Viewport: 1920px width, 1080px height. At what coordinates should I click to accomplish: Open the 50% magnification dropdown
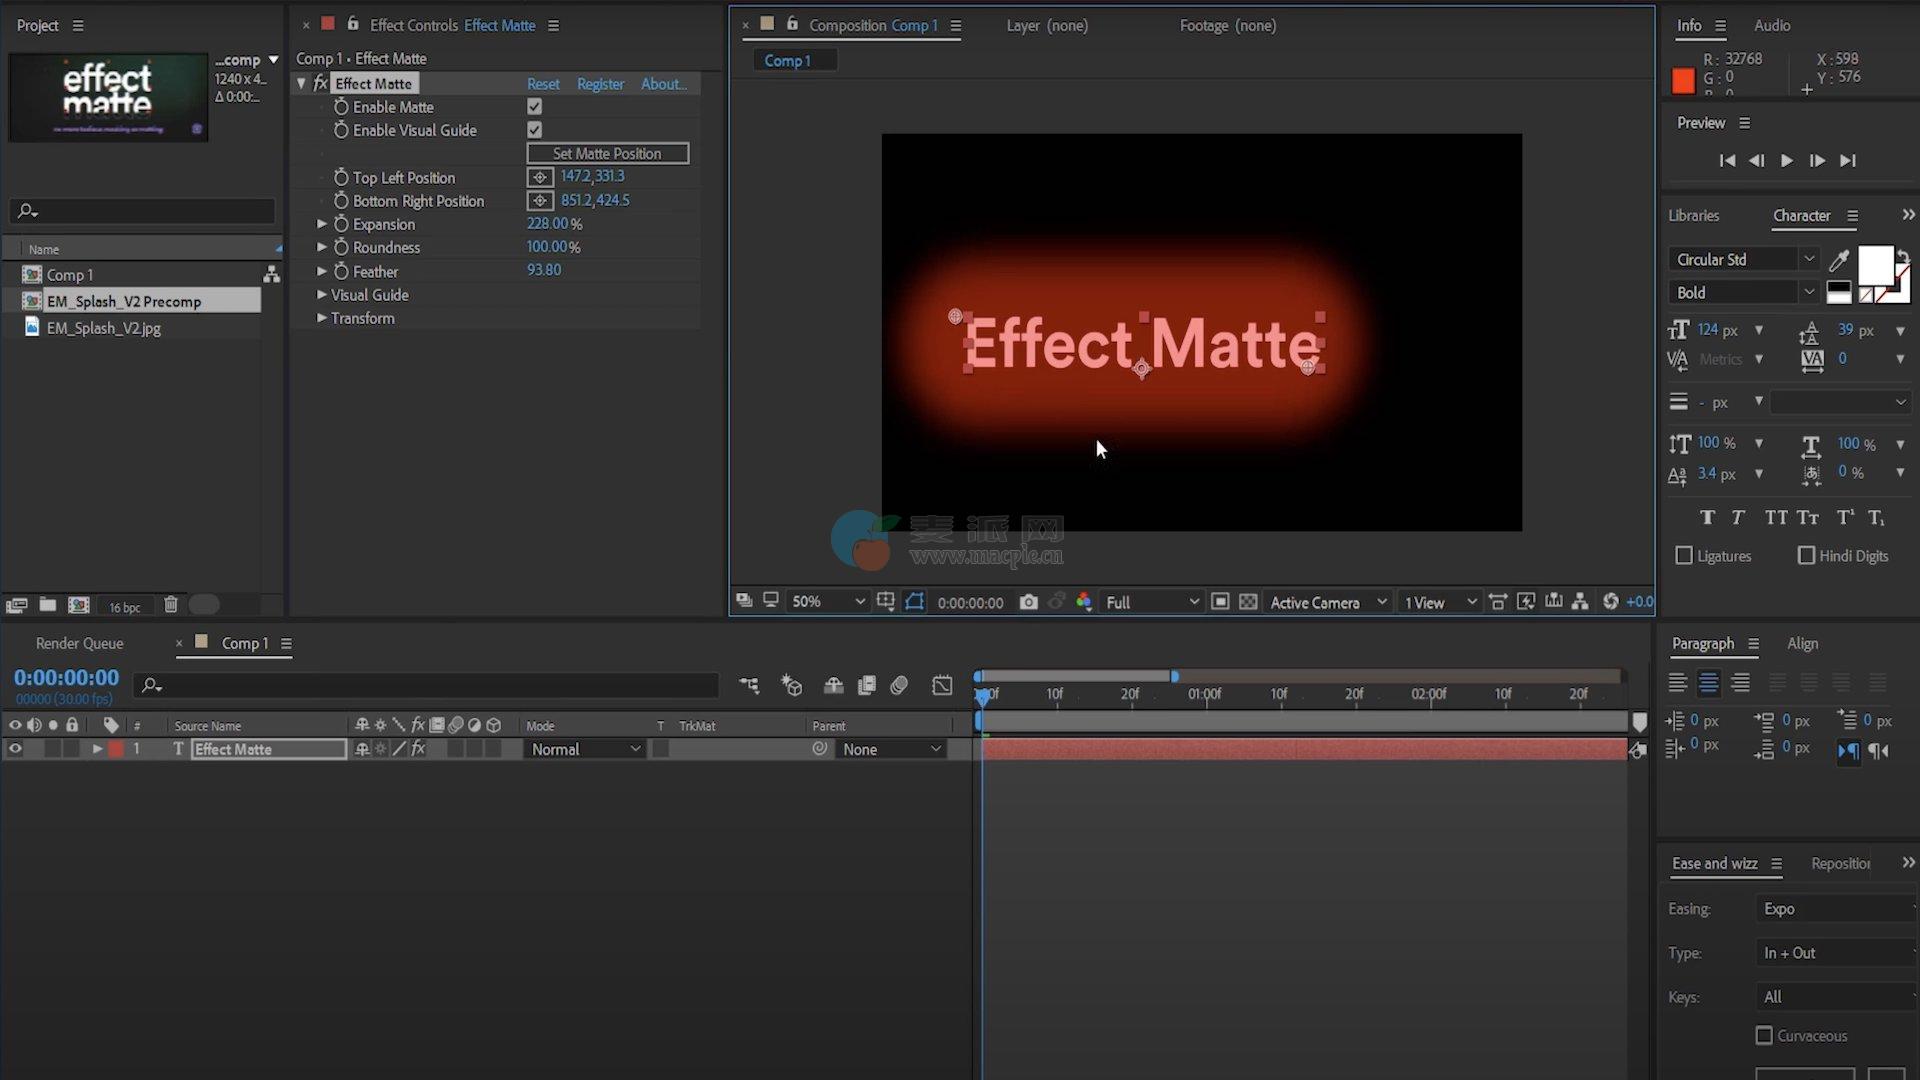828,602
